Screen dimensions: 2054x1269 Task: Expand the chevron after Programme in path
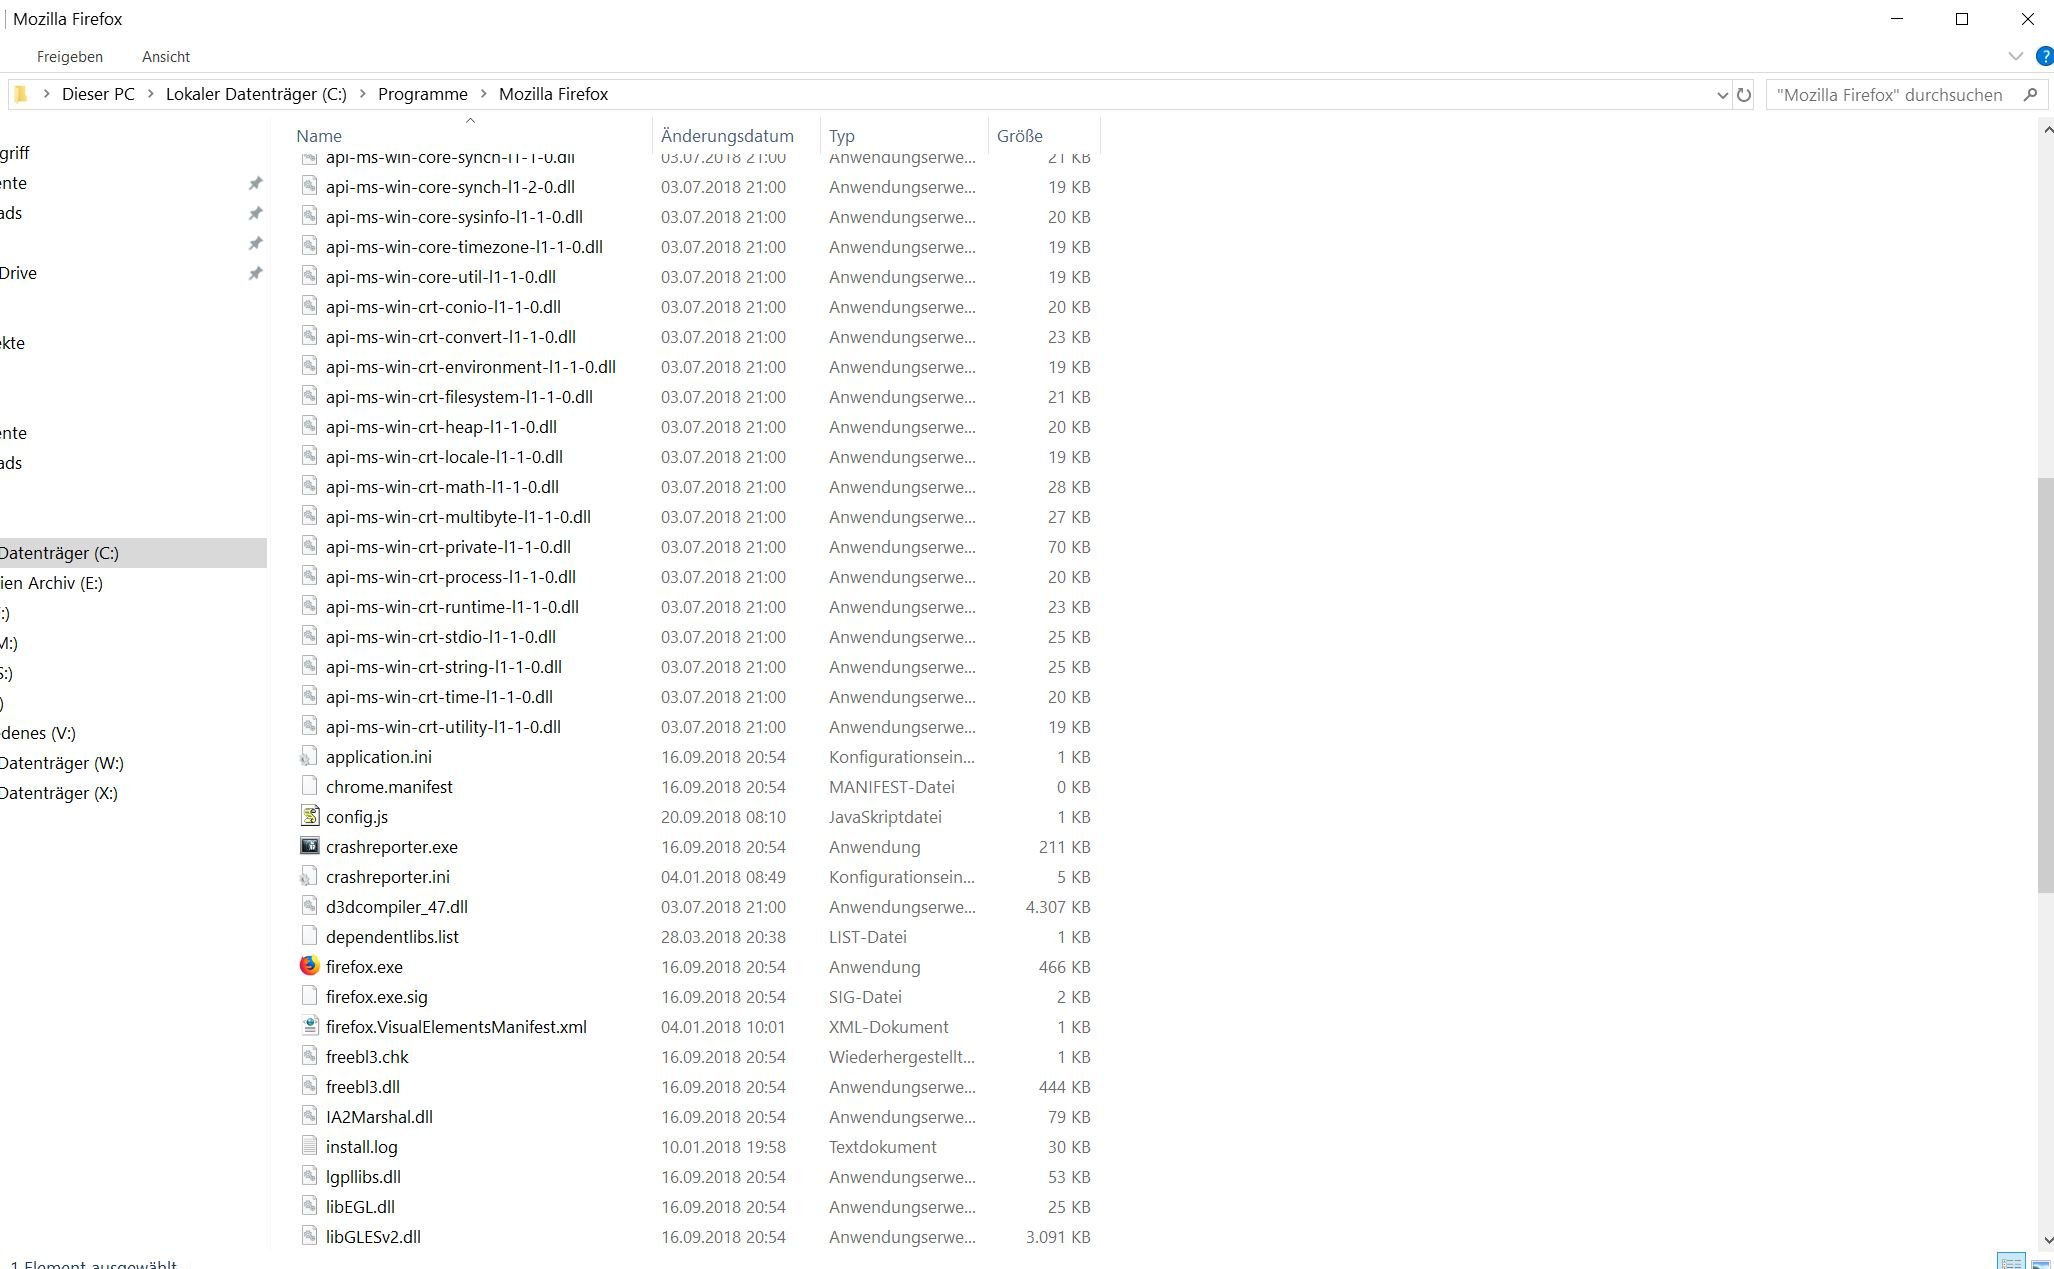click(484, 94)
